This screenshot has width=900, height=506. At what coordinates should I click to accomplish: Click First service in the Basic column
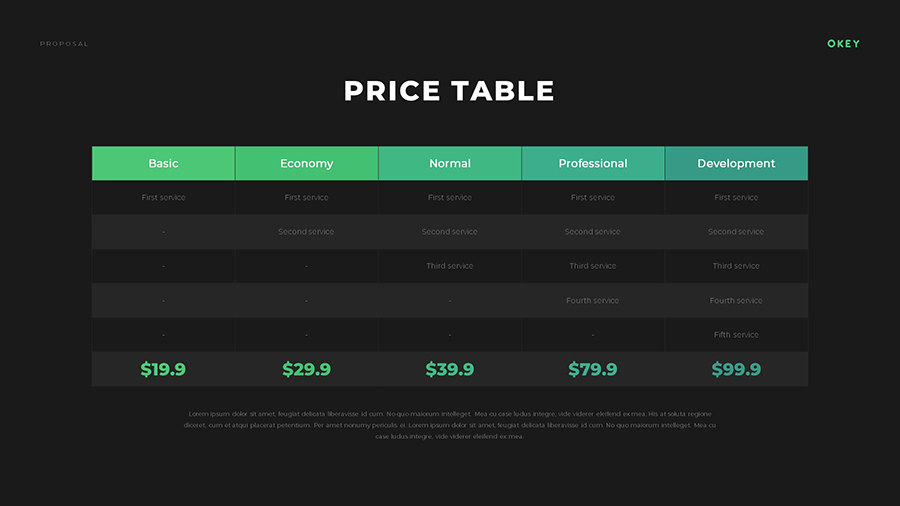[164, 198]
